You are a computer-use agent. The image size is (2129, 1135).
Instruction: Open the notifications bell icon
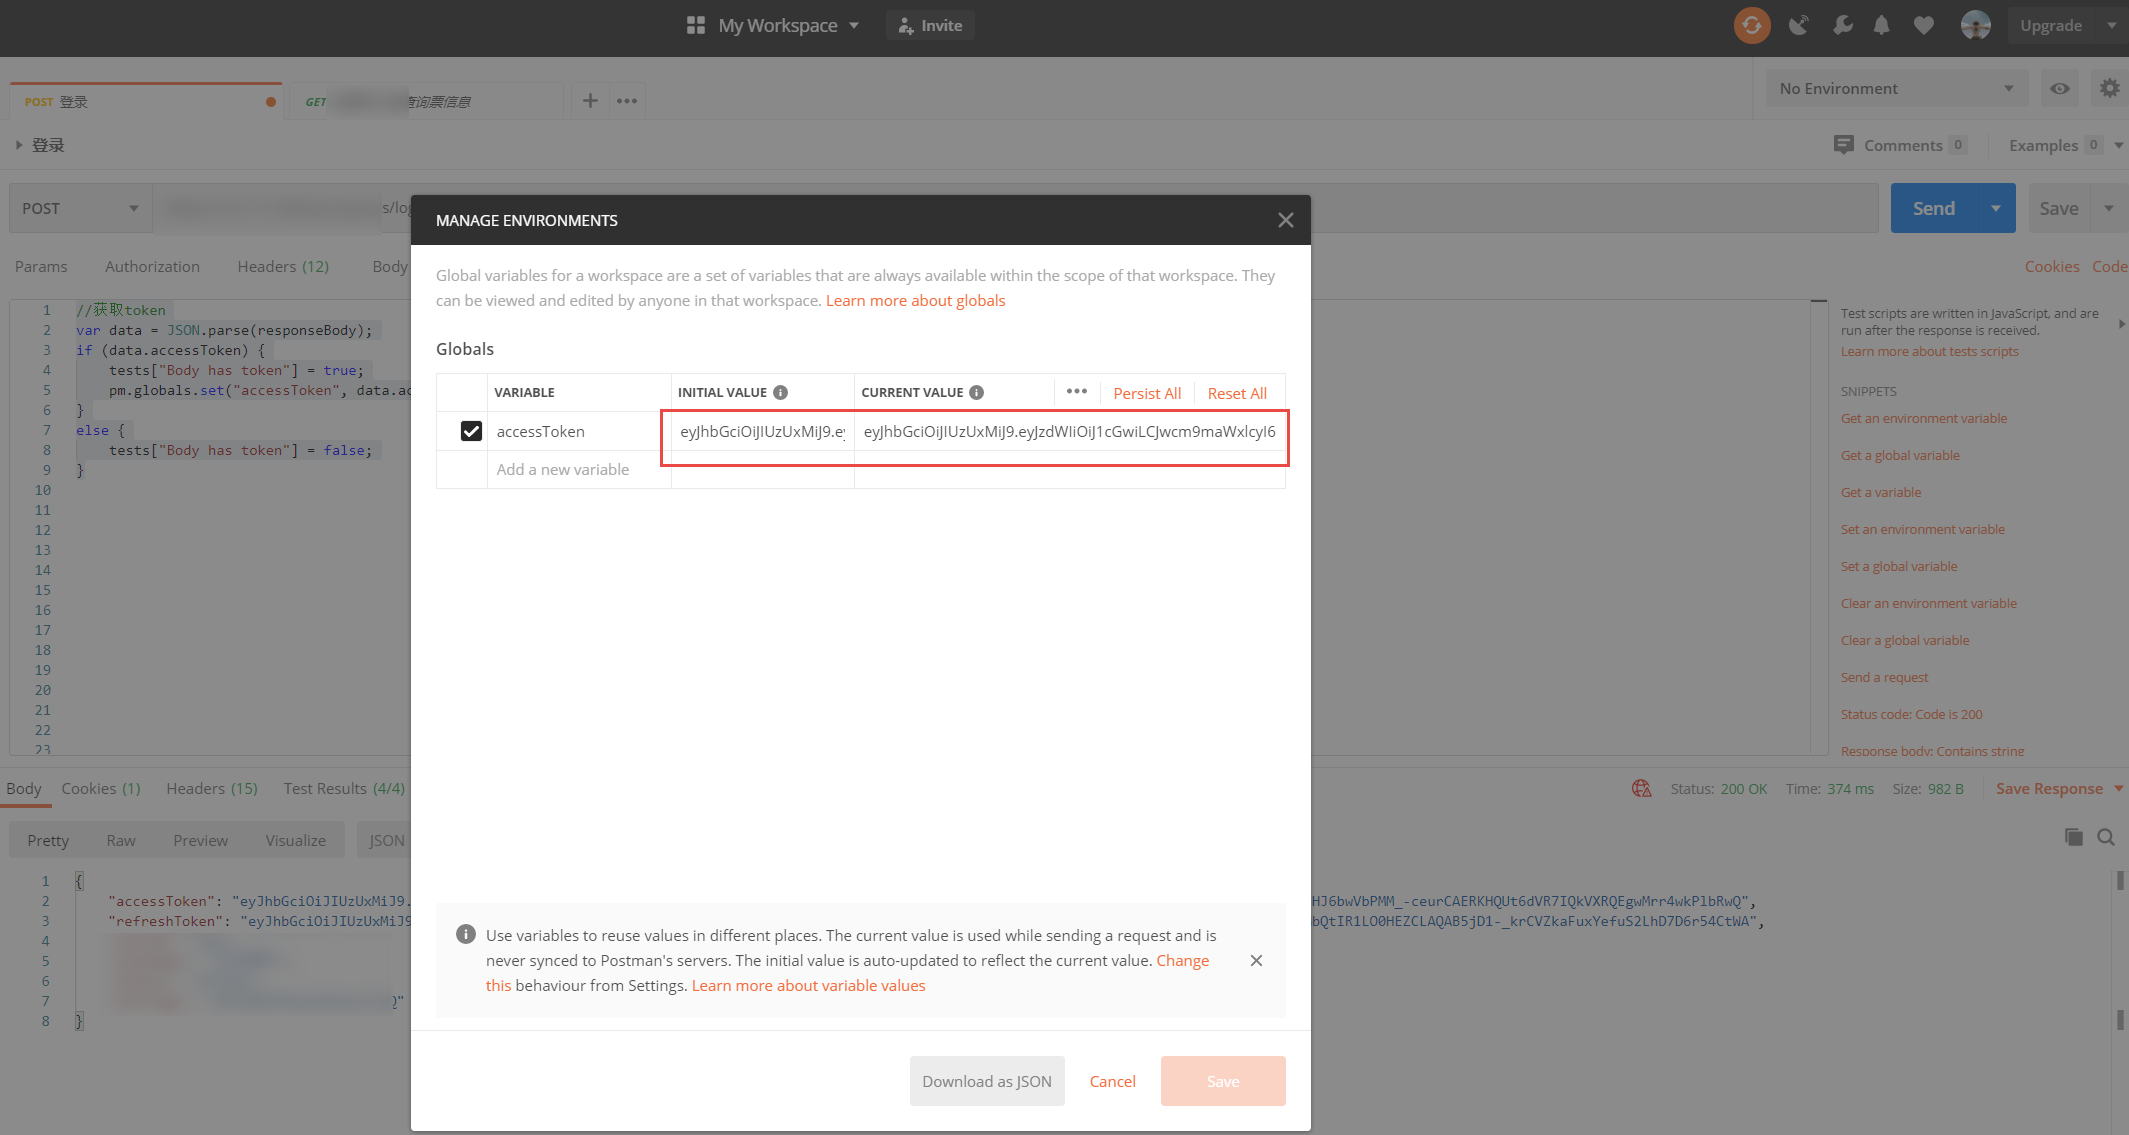tap(1881, 25)
